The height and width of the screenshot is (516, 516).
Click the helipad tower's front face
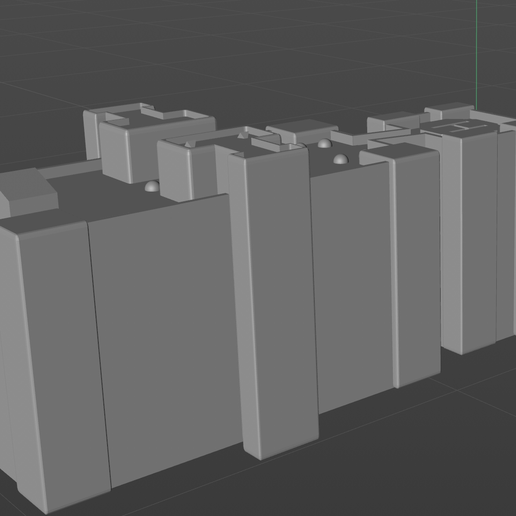coord(479,240)
